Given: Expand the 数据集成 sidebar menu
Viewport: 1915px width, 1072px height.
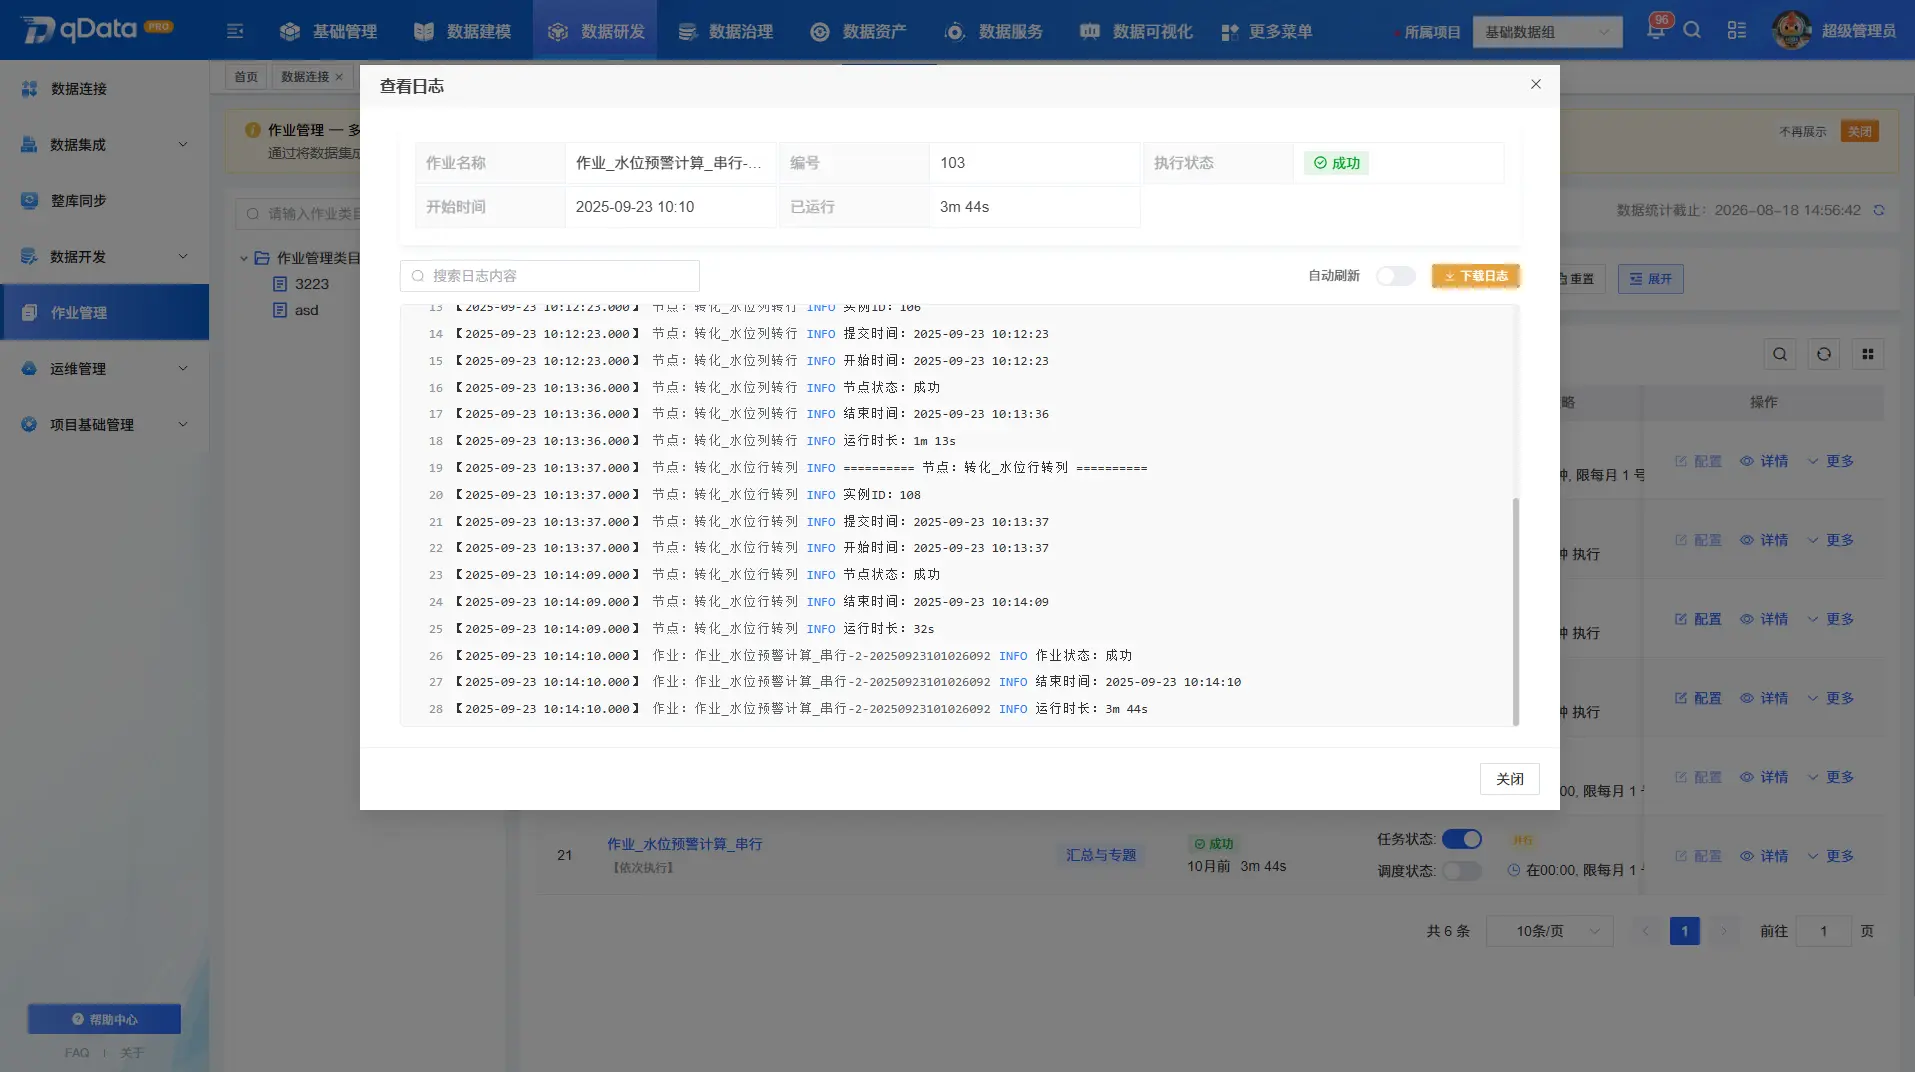Looking at the screenshot, I should pos(105,145).
